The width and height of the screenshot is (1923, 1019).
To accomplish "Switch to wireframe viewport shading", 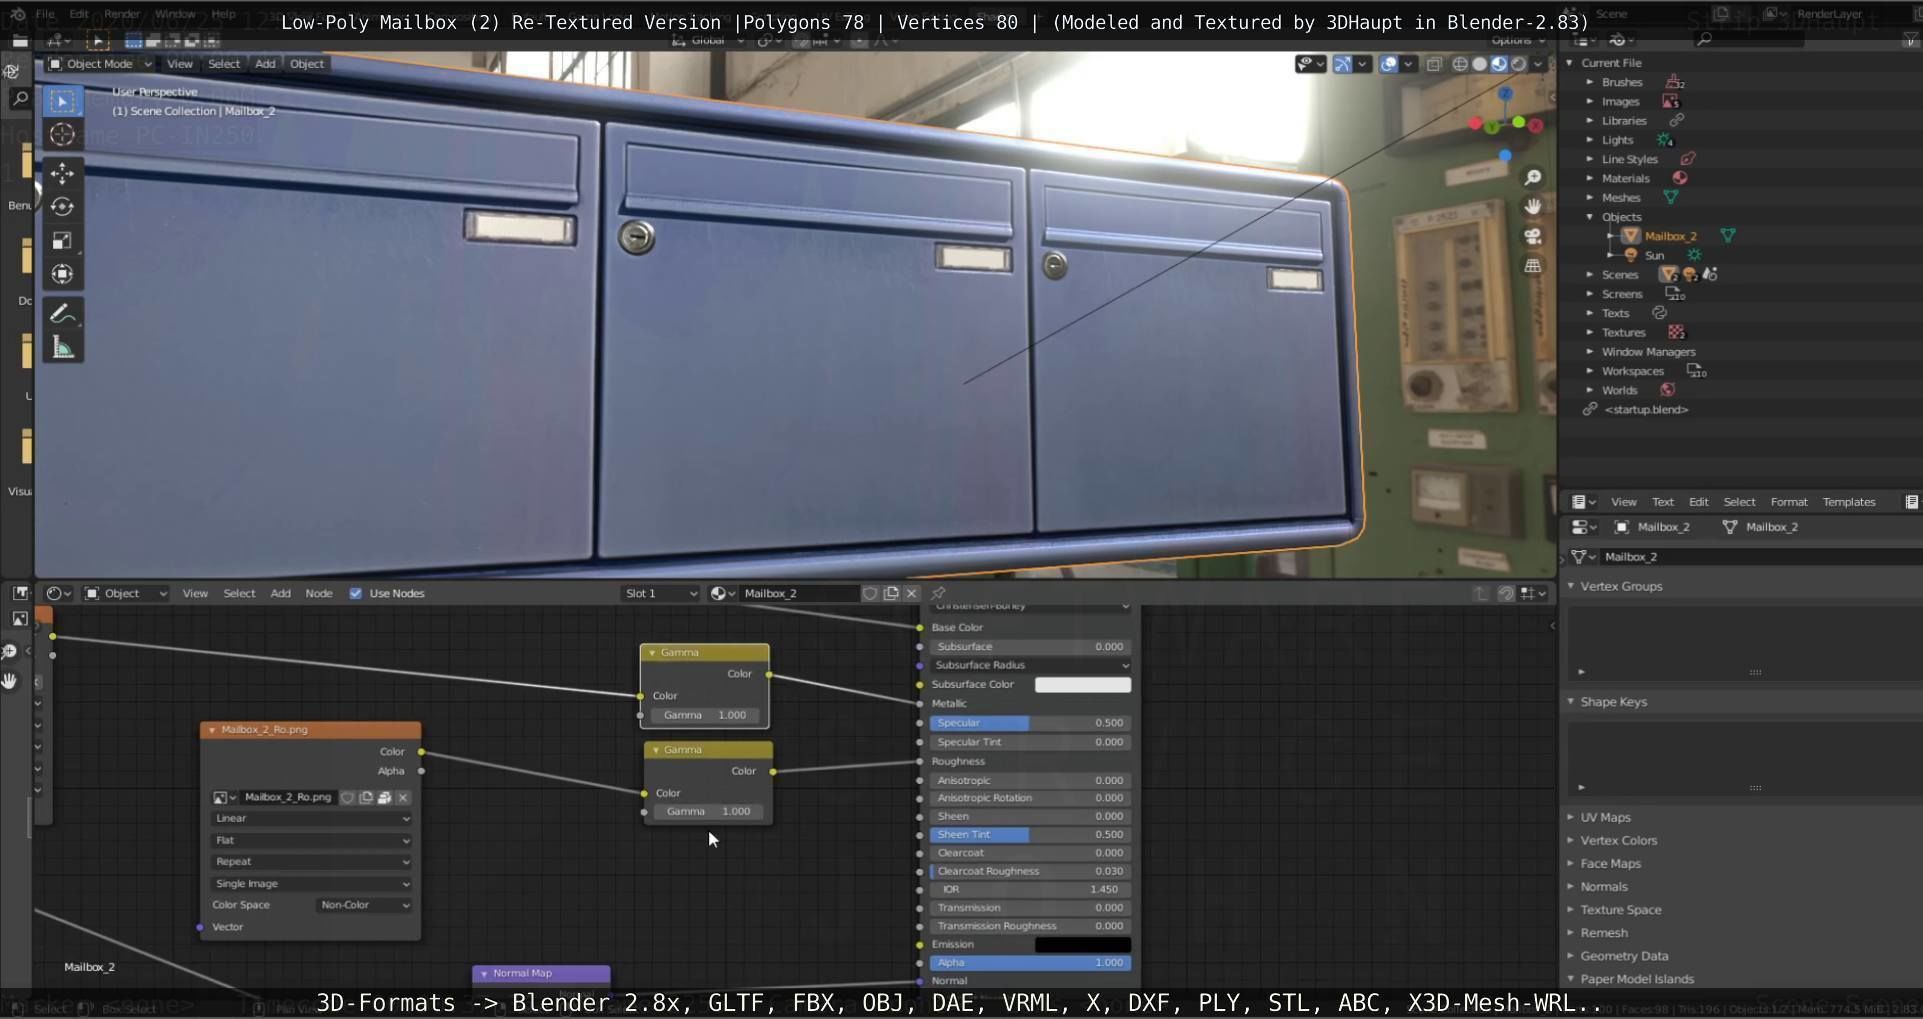I will [x=1460, y=64].
